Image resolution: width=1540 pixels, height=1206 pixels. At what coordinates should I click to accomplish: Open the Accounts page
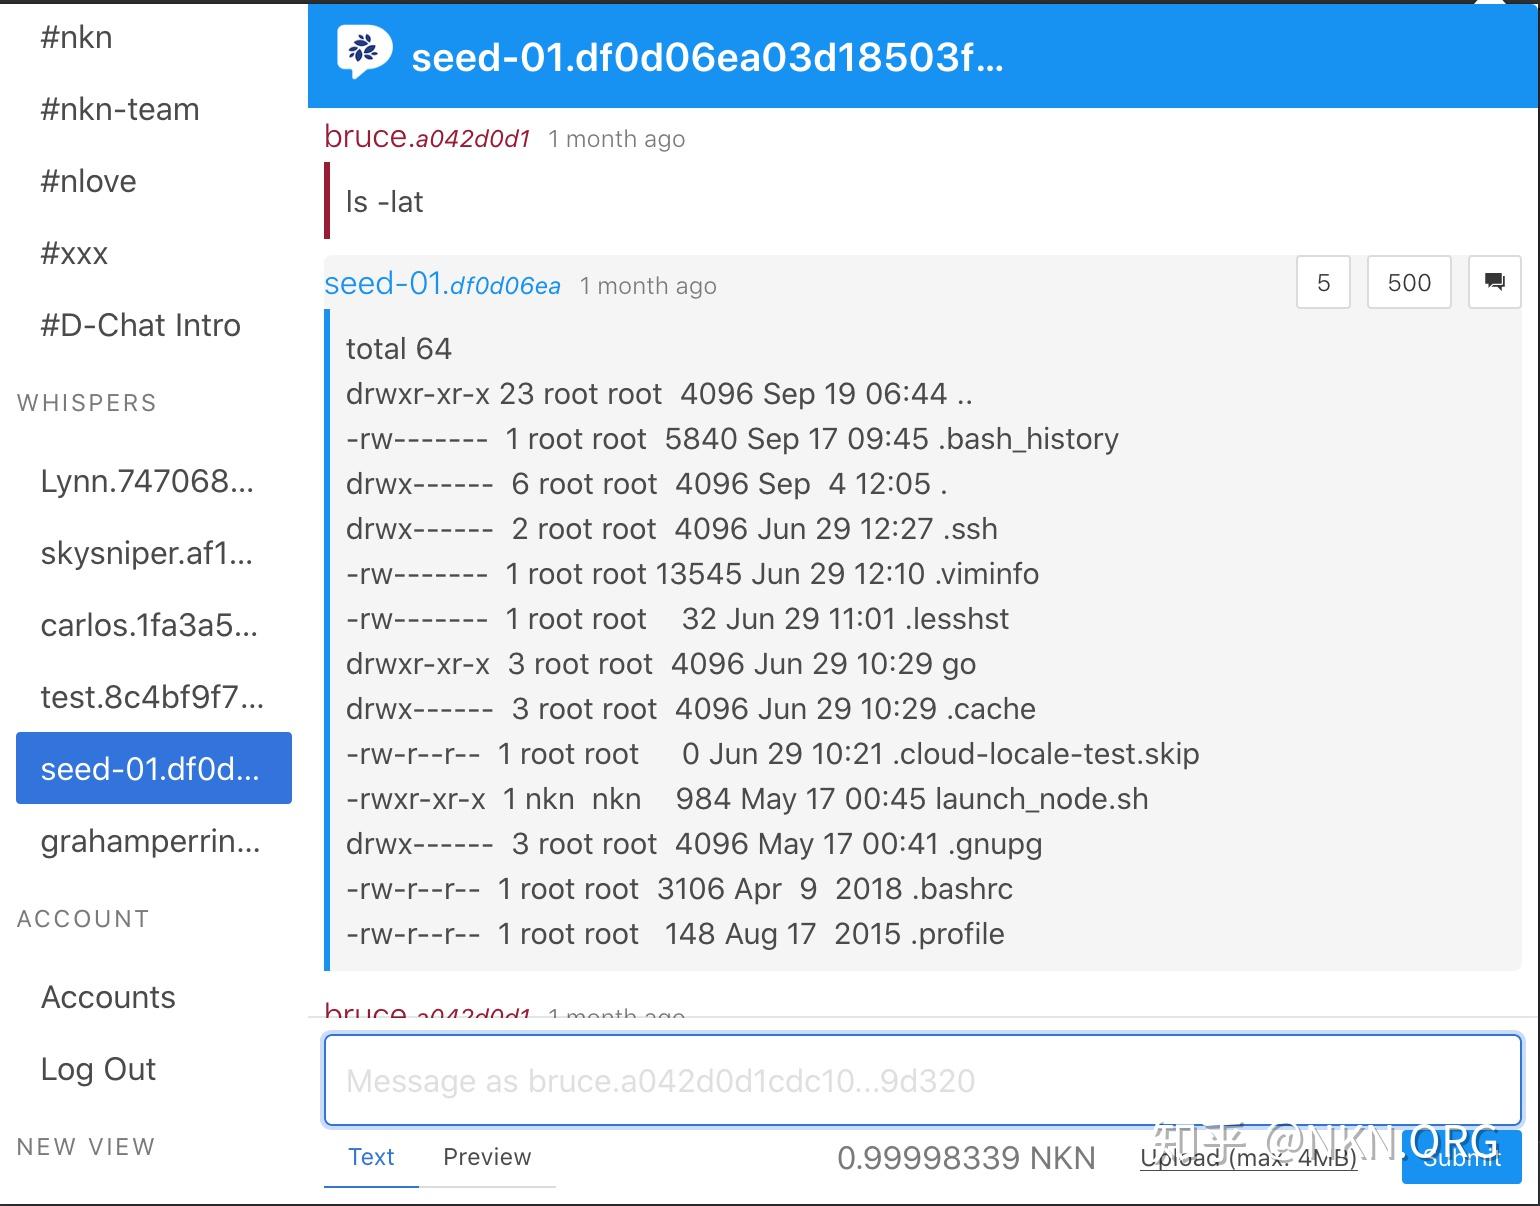[108, 998]
